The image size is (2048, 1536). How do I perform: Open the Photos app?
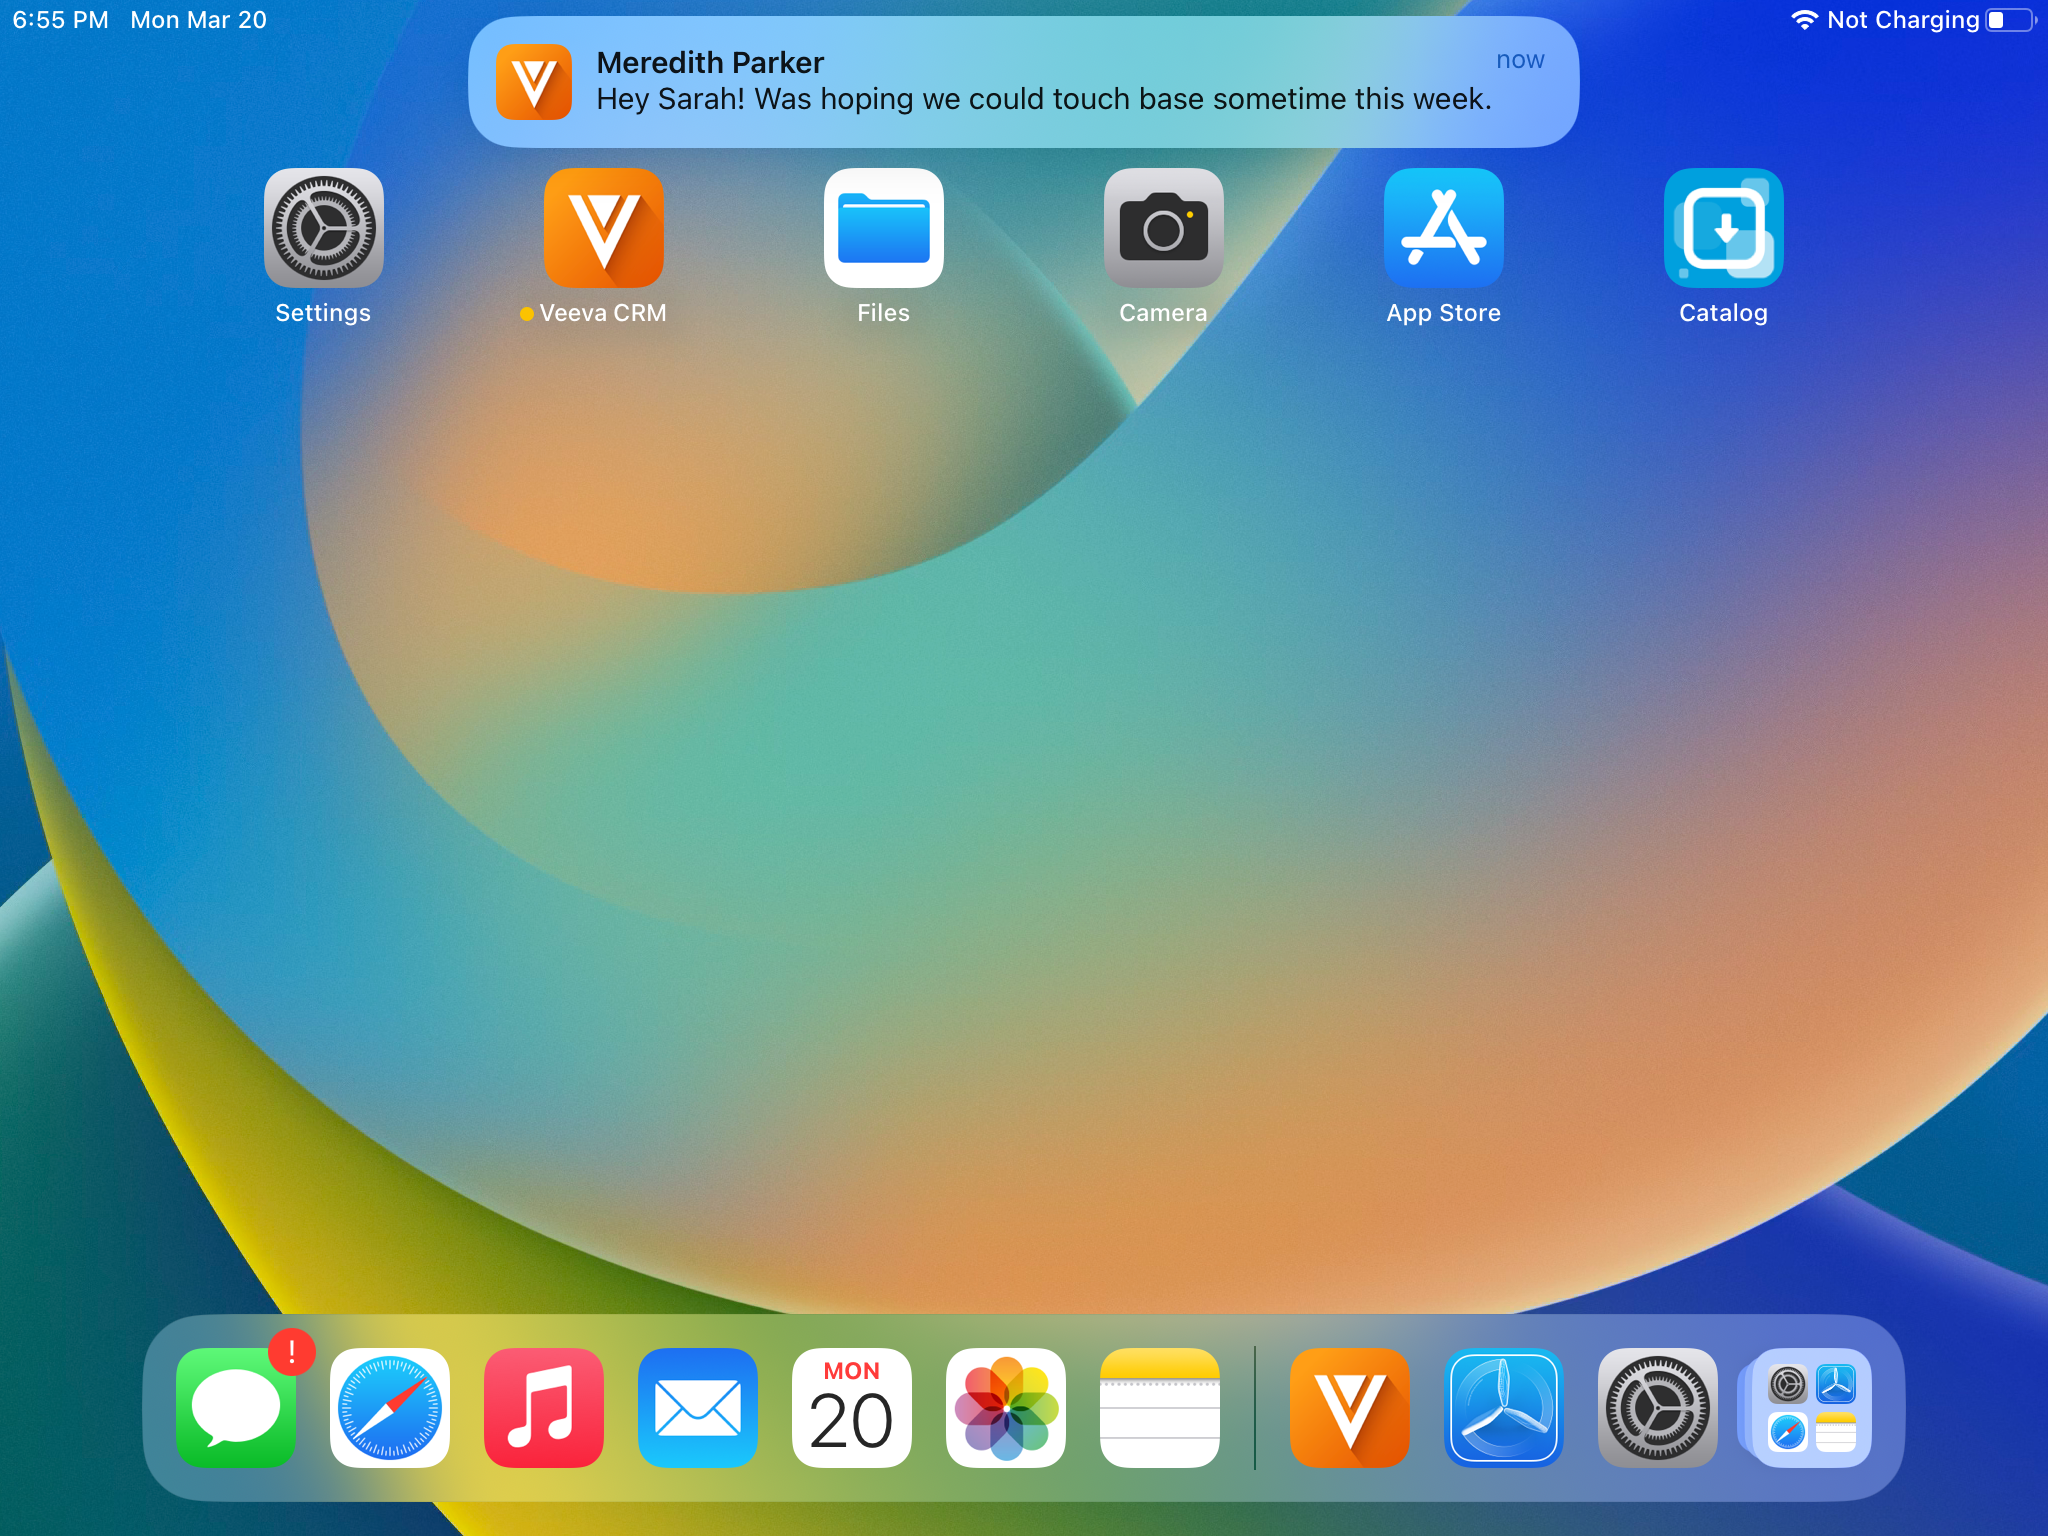click(x=1006, y=1408)
